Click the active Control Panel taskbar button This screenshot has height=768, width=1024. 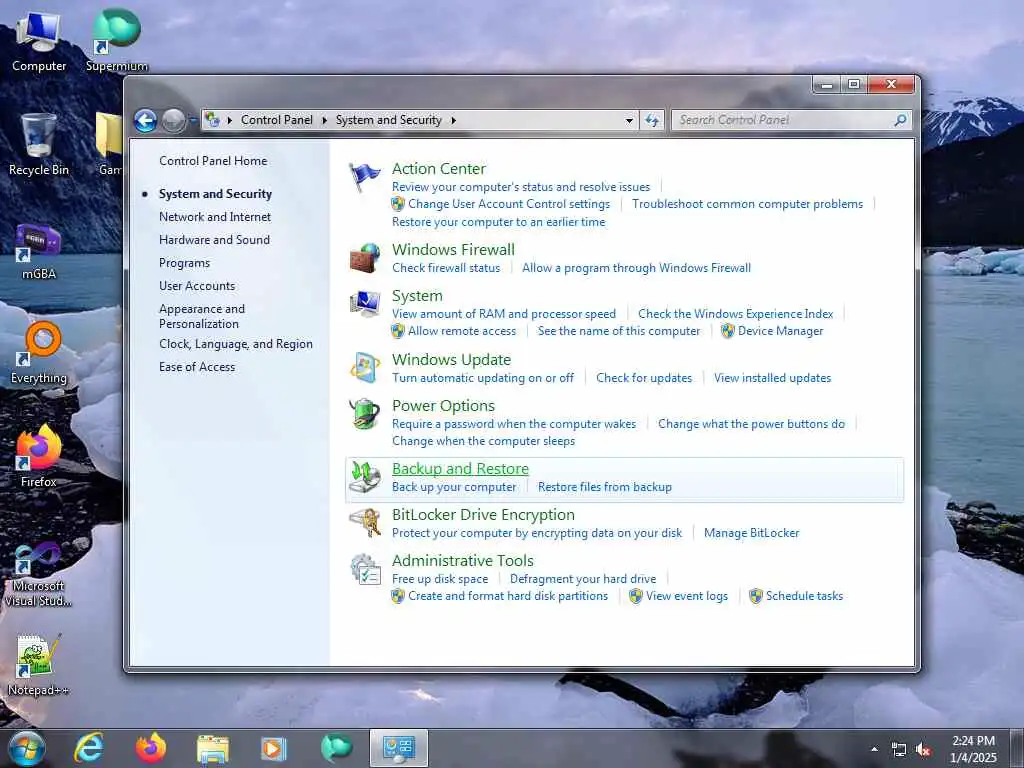[398, 748]
